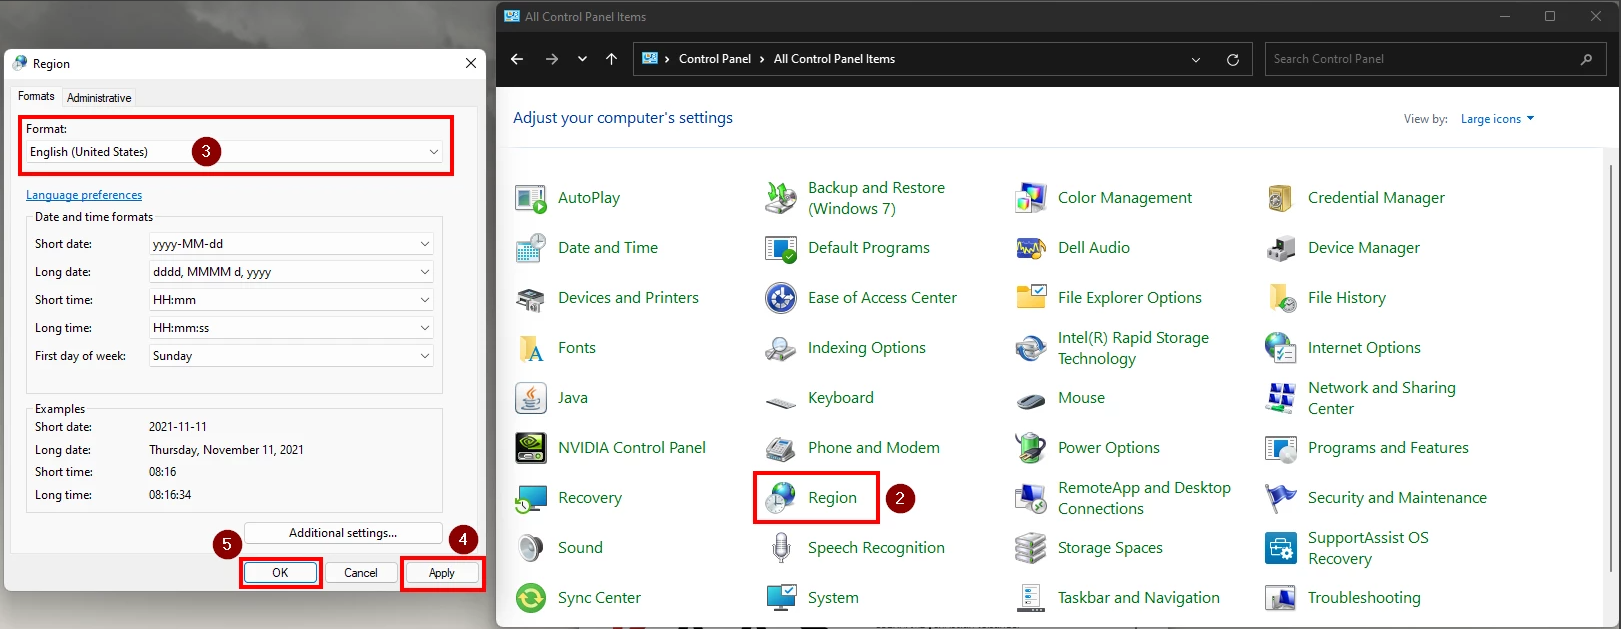
Task: Open Color Management icon
Action: 1031,198
